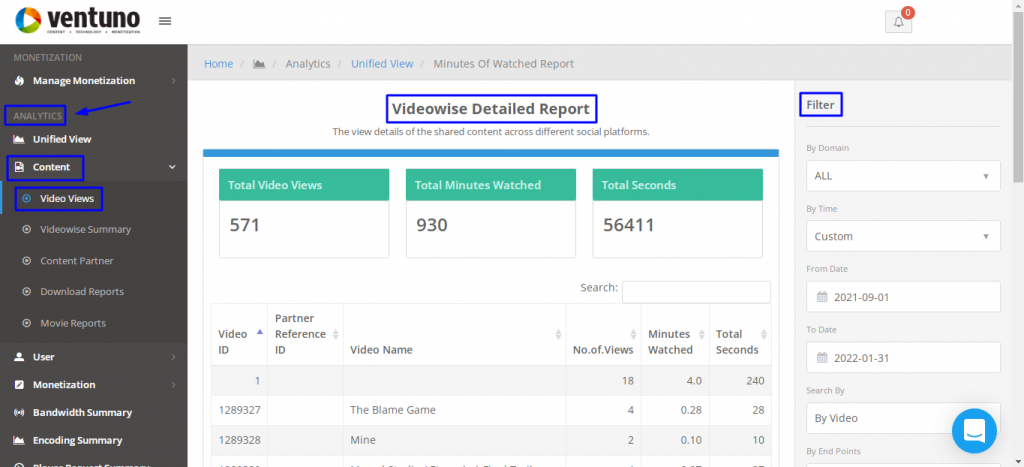Click the Encoding Summary chart icon
This screenshot has height=467, width=1024.
[20, 440]
